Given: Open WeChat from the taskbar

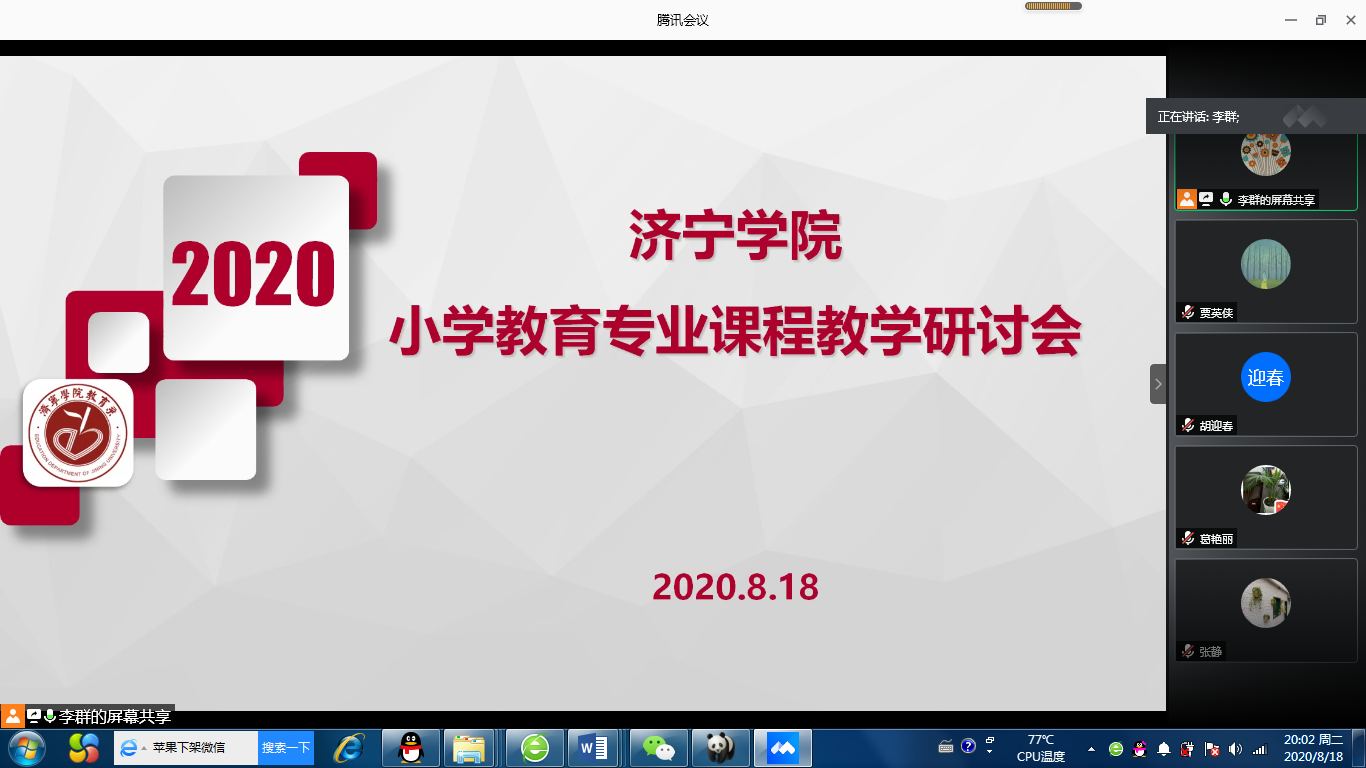Looking at the screenshot, I should [x=658, y=747].
